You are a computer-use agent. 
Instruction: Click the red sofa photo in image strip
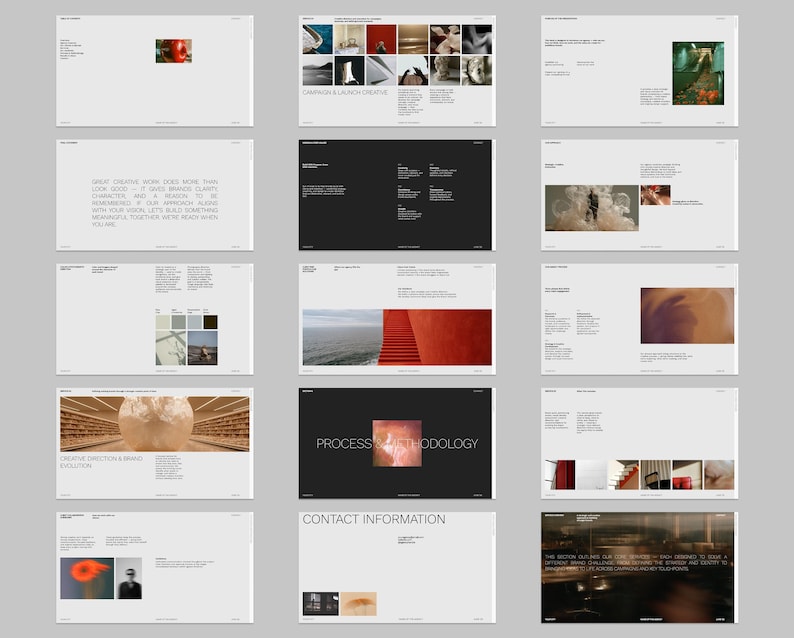[x=687, y=474]
